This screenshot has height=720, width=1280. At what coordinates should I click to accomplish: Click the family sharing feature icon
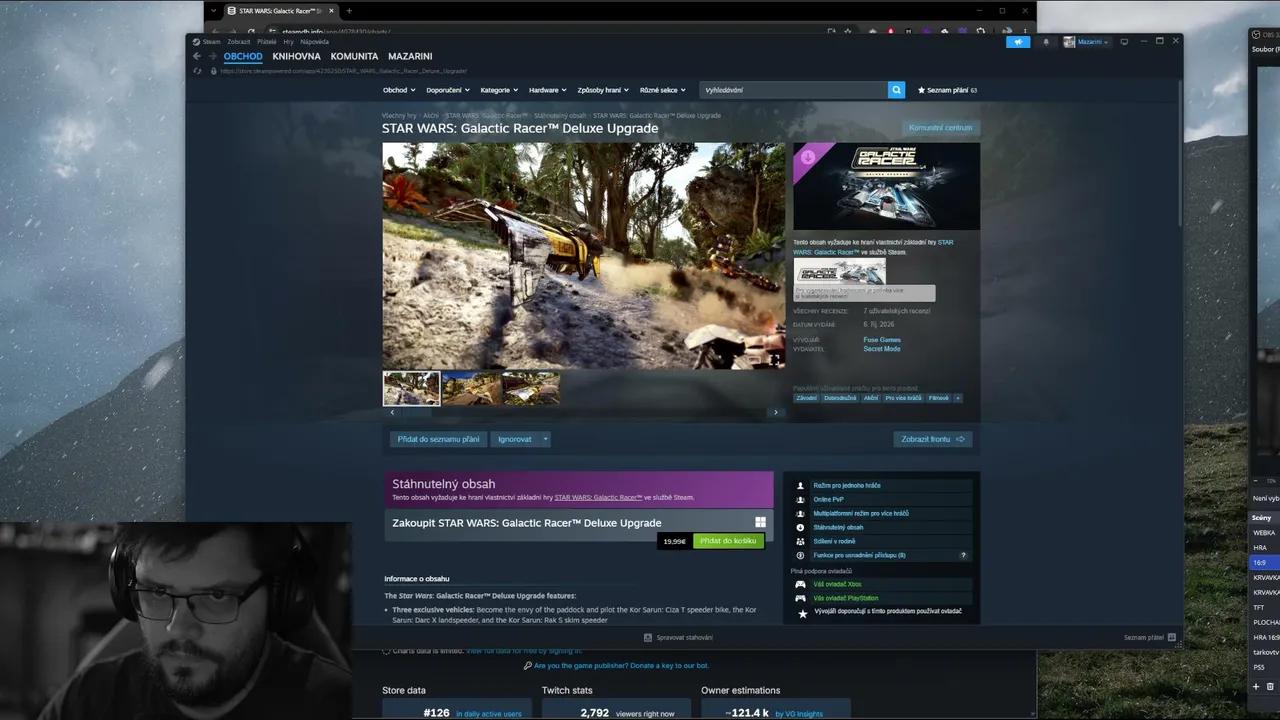(x=800, y=541)
